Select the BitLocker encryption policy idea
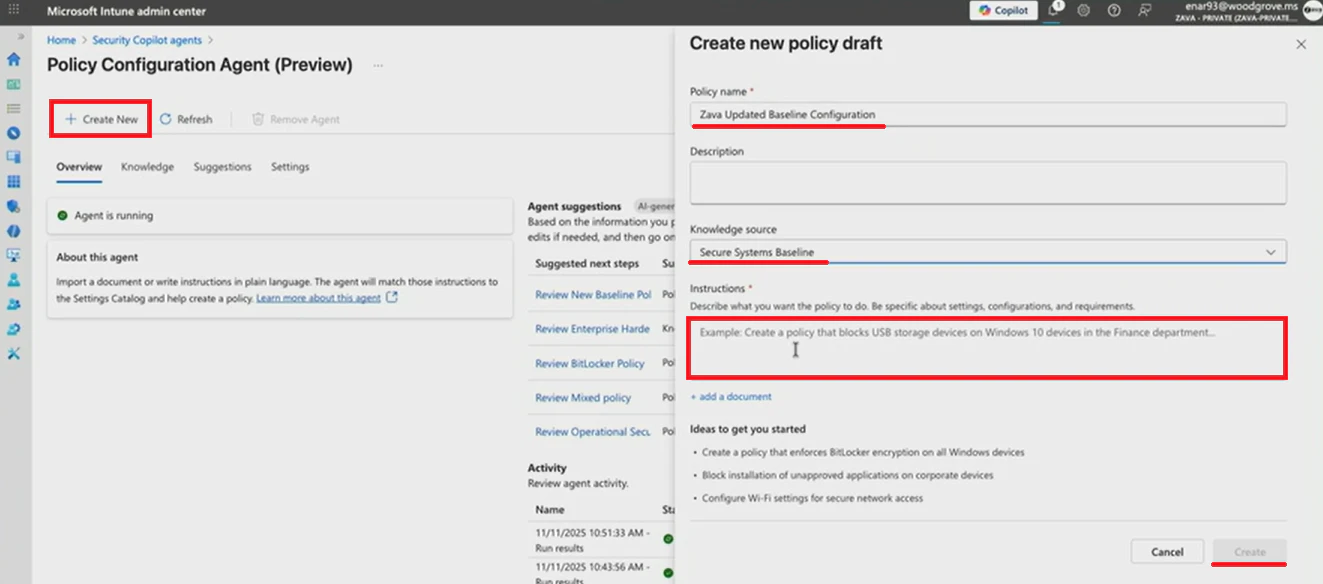The height and width of the screenshot is (584, 1323). tap(863, 452)
